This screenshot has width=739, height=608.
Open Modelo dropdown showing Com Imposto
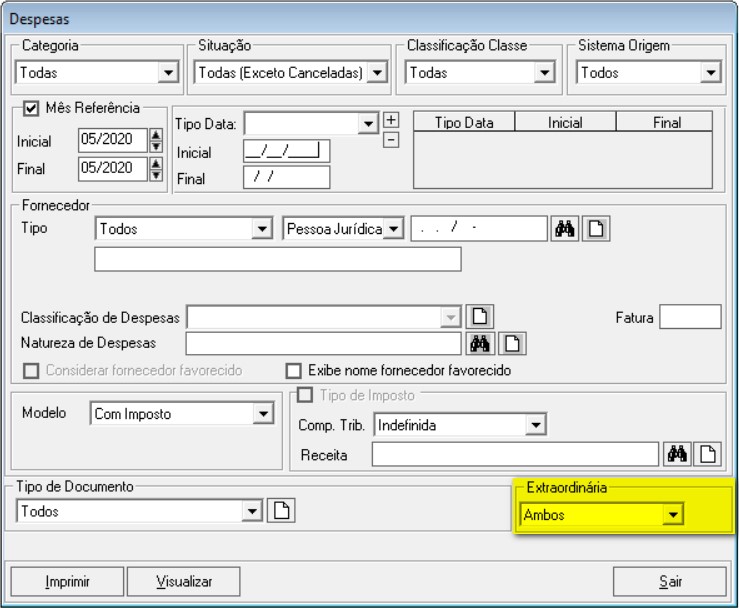click(x=263, y=414)
